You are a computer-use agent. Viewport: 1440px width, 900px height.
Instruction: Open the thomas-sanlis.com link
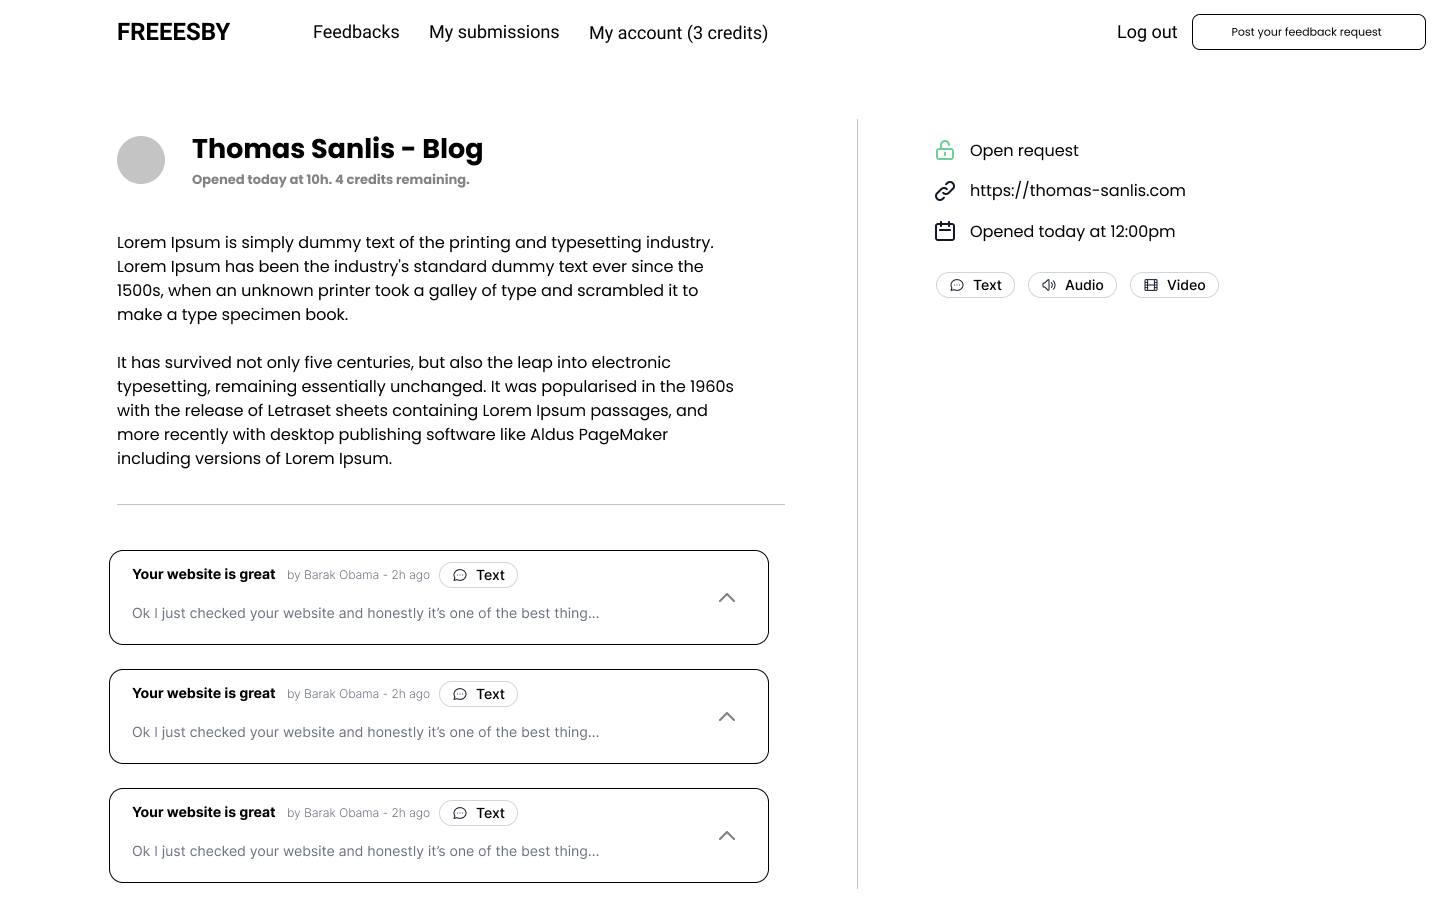click(1077, 191)
